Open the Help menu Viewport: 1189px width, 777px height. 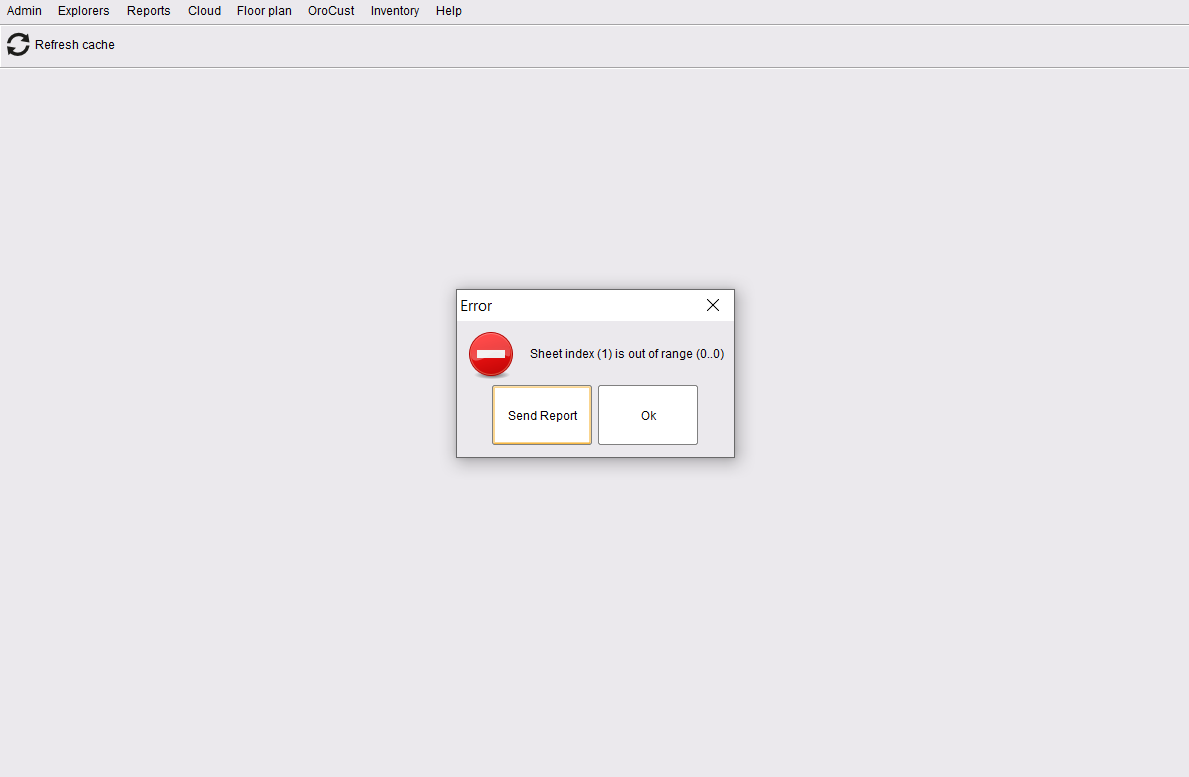[449, 11]
